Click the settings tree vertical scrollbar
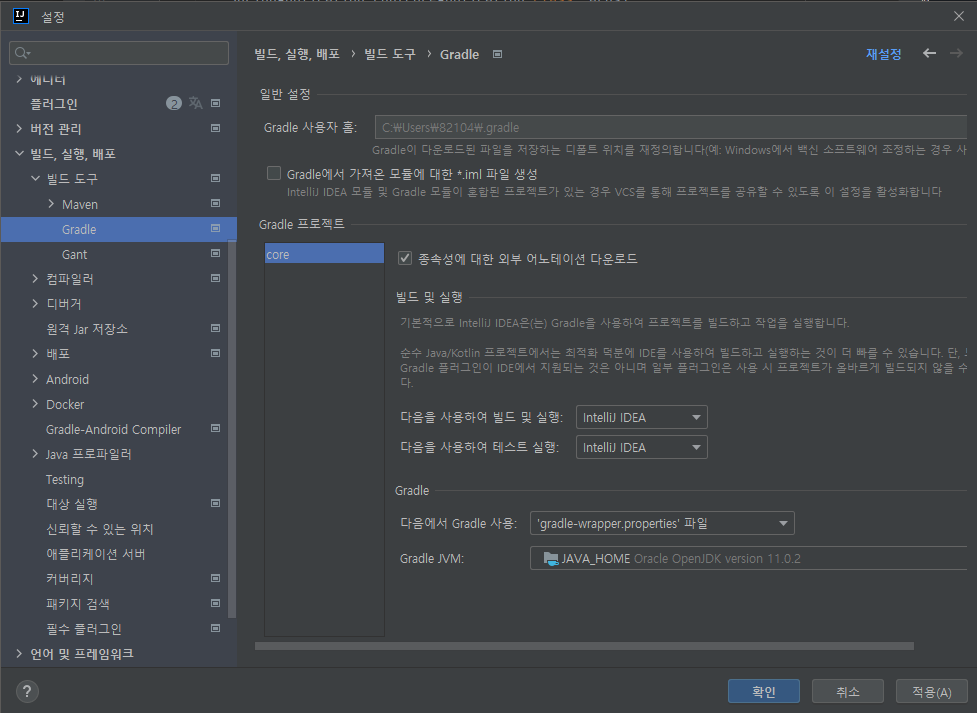The height and width of the screenshot is (713, 977). 232,430
